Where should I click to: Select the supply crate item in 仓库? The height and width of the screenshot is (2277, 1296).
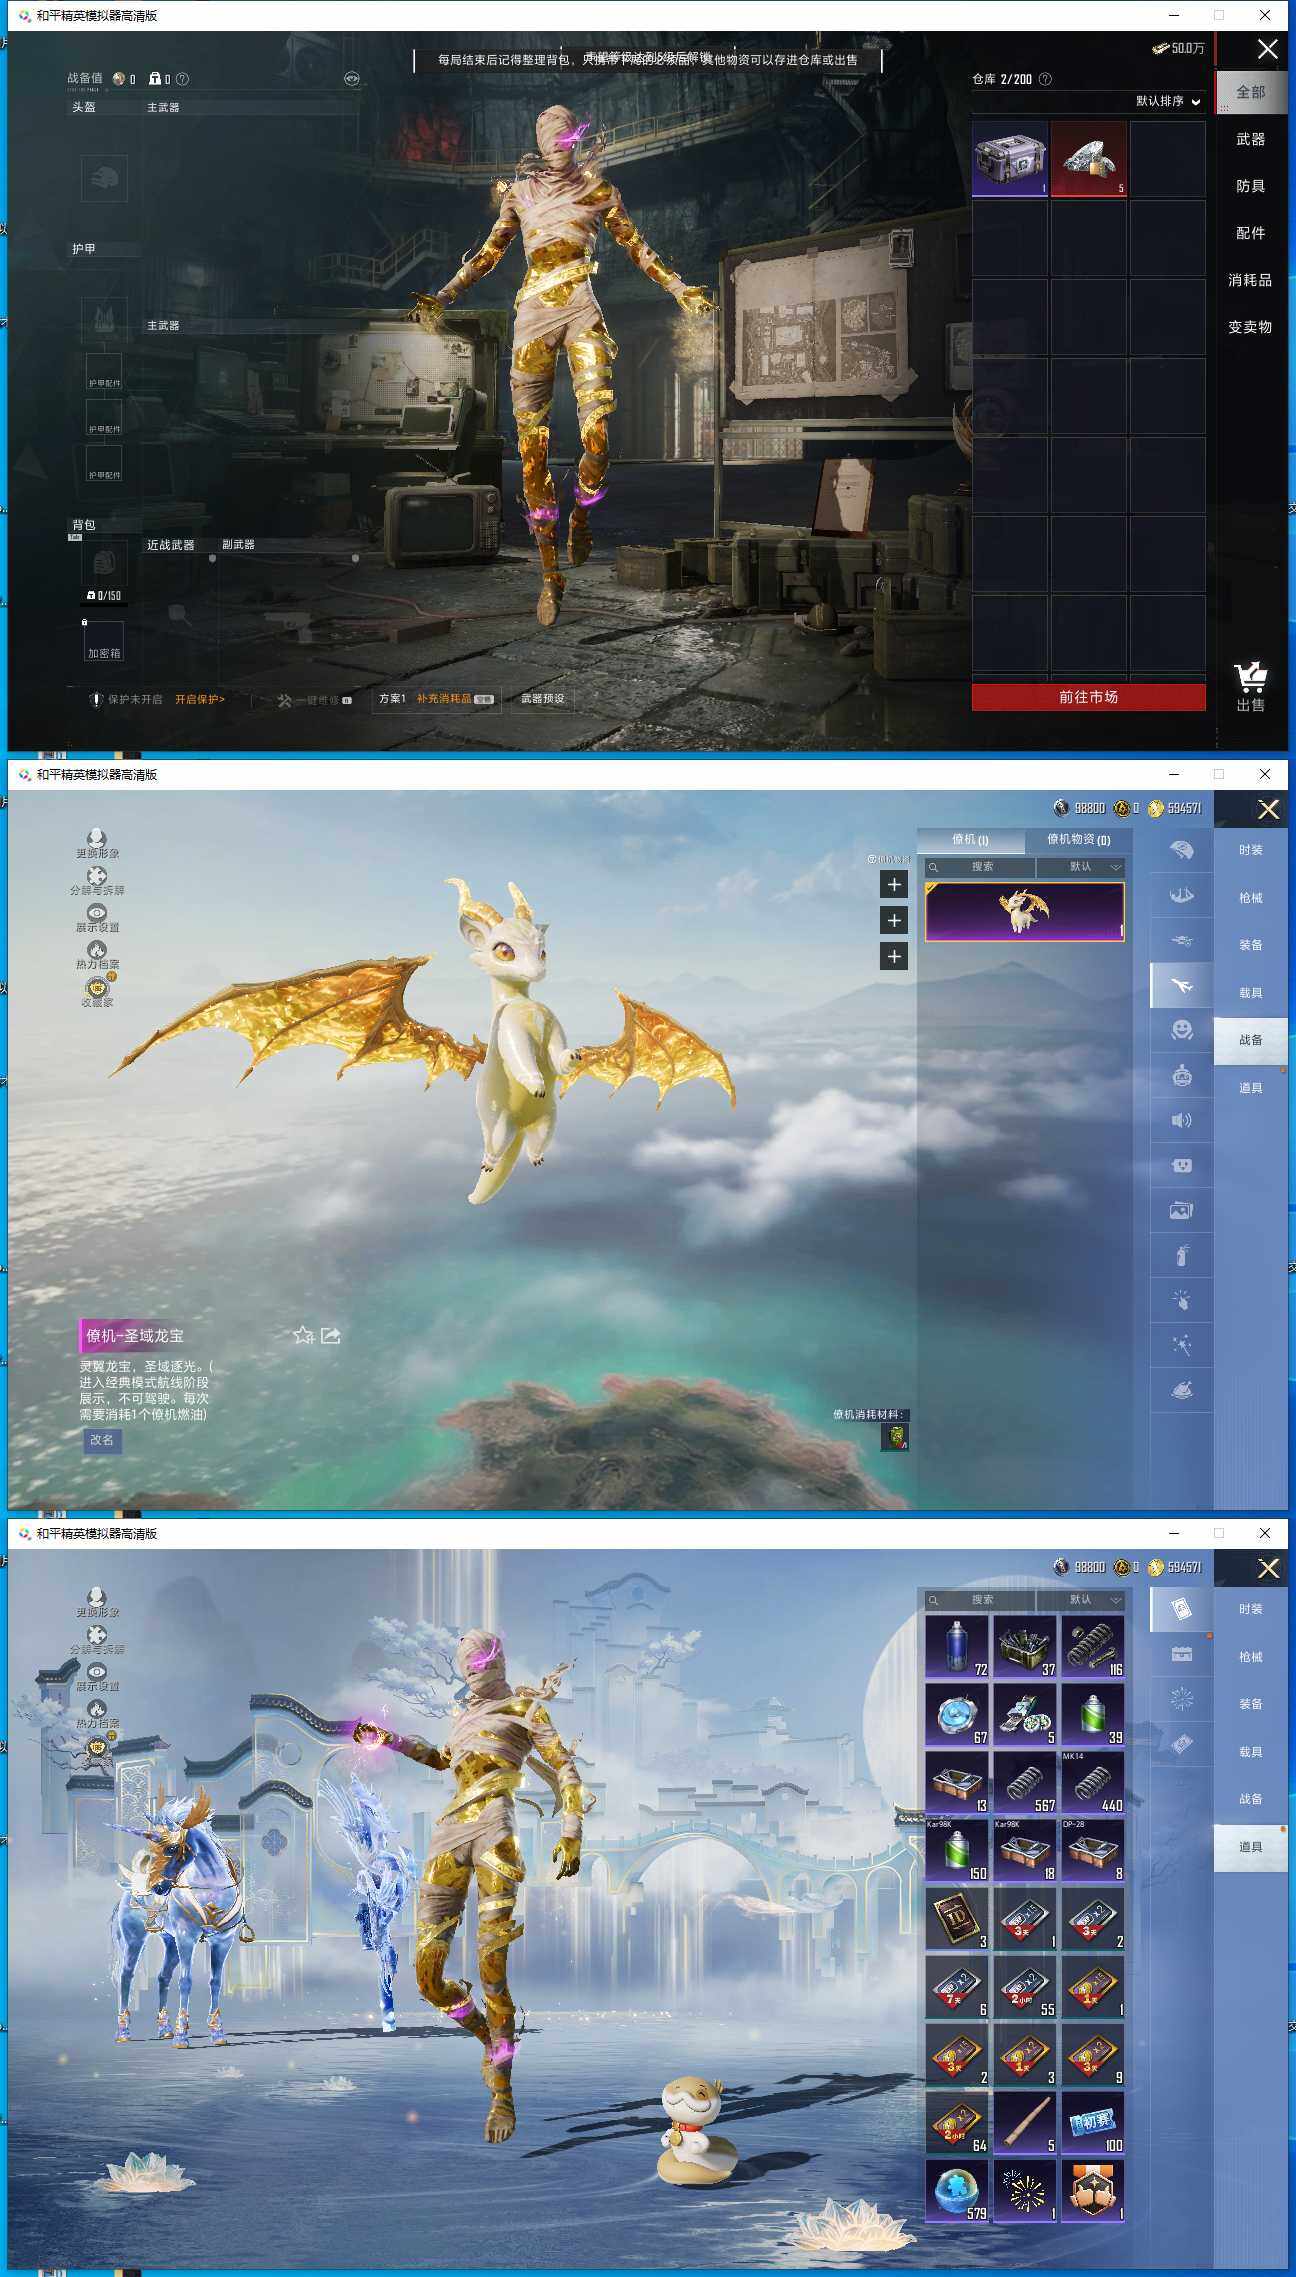pos(1010,159)
